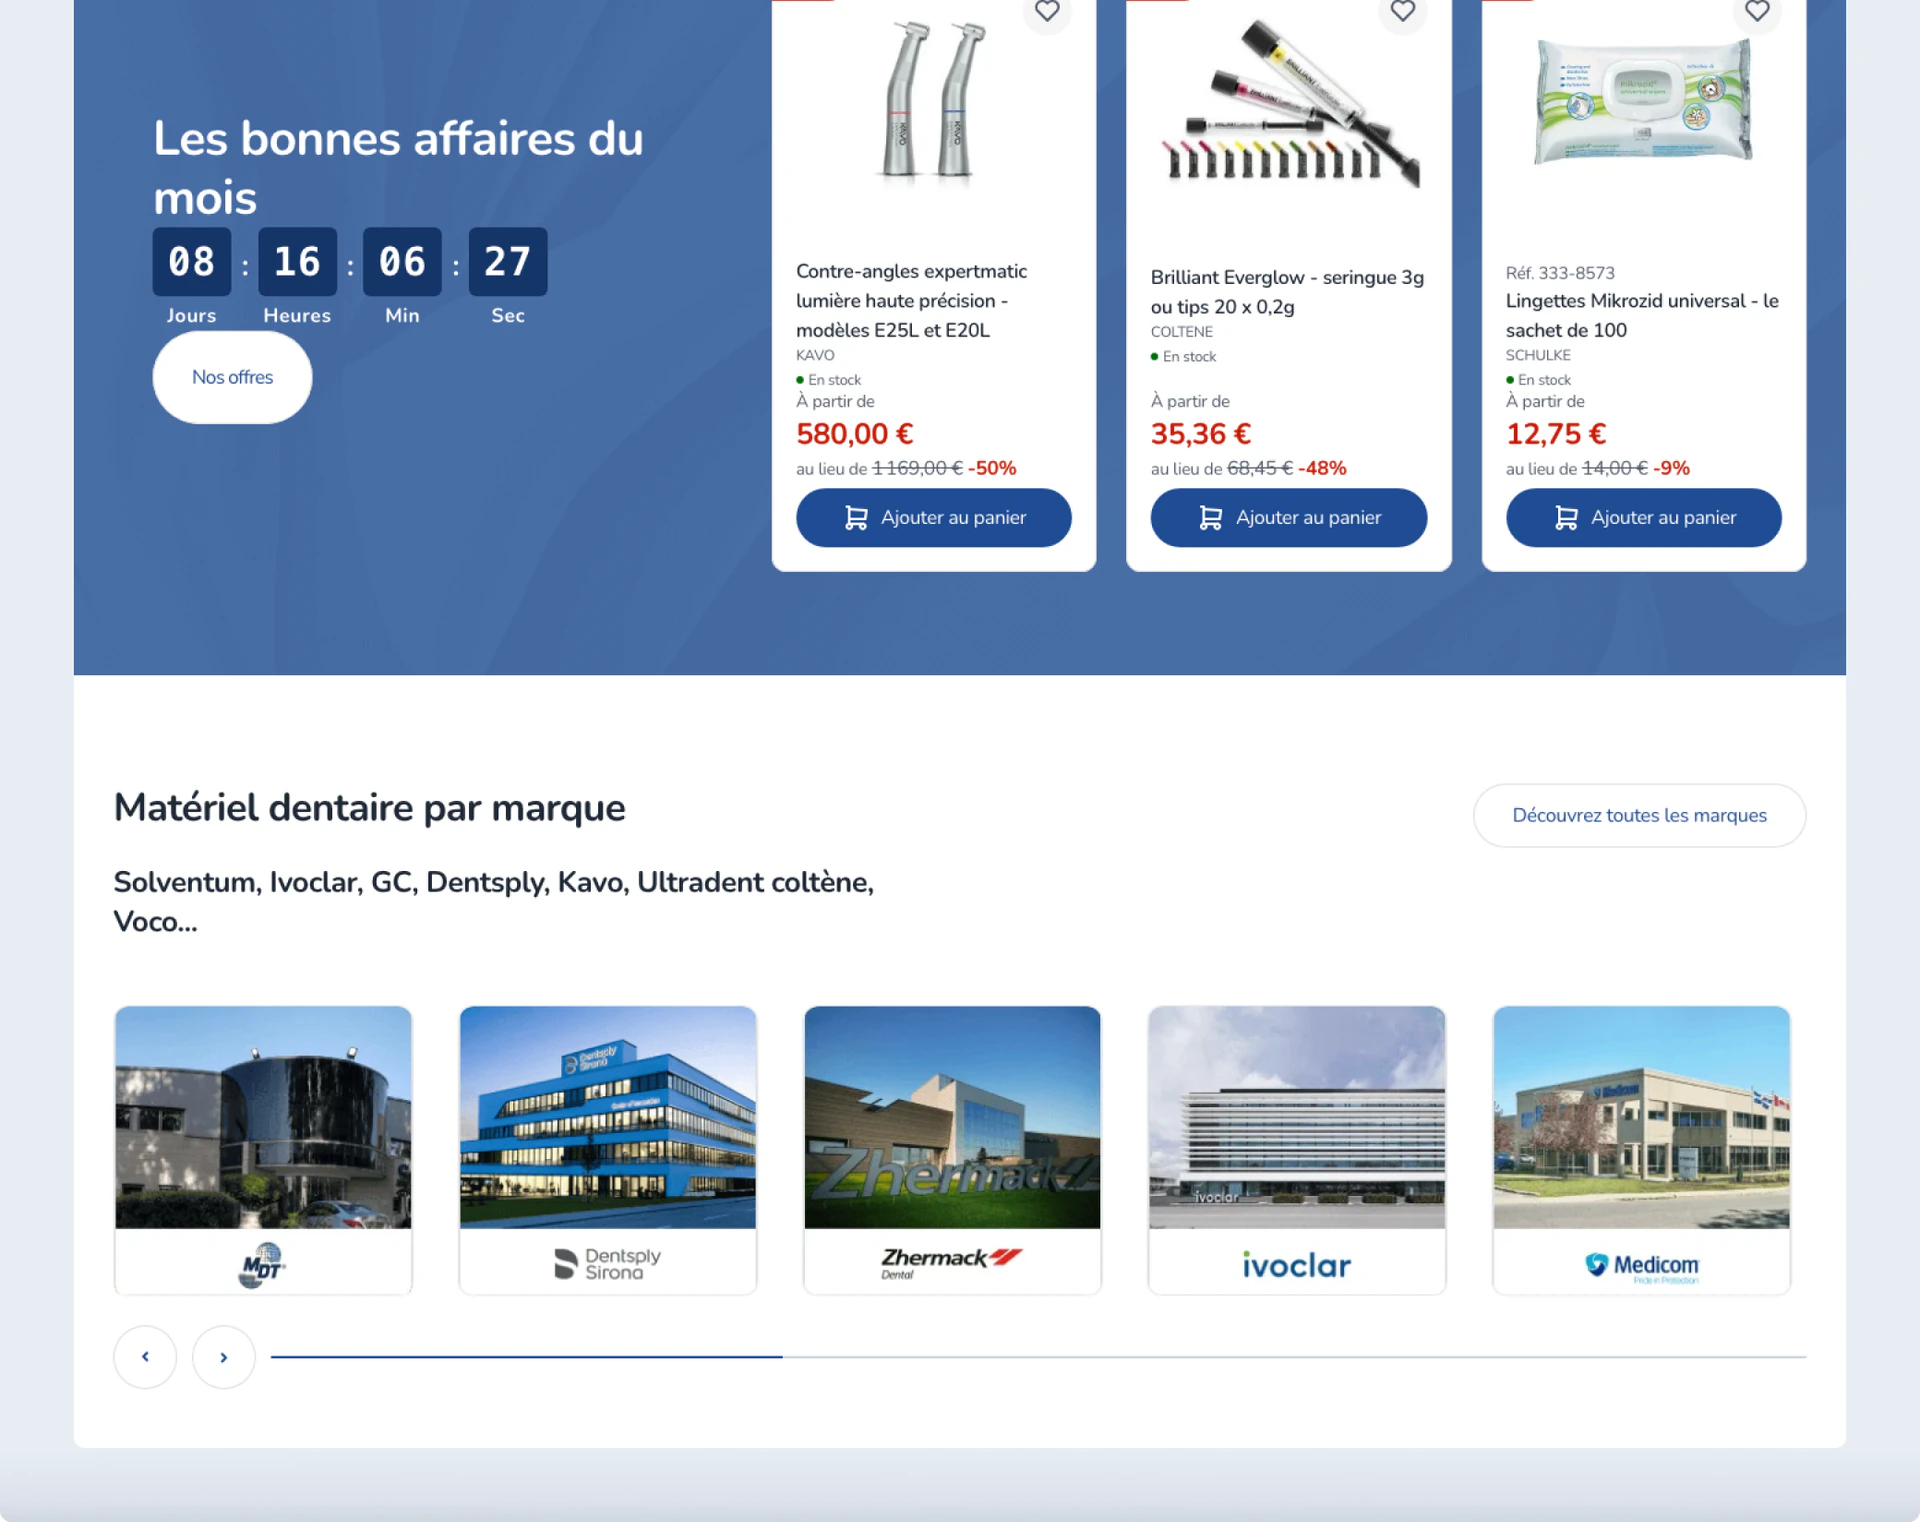Add the Kavo contre-angles to the cart

pyautogui.click(x=933, y=518)
